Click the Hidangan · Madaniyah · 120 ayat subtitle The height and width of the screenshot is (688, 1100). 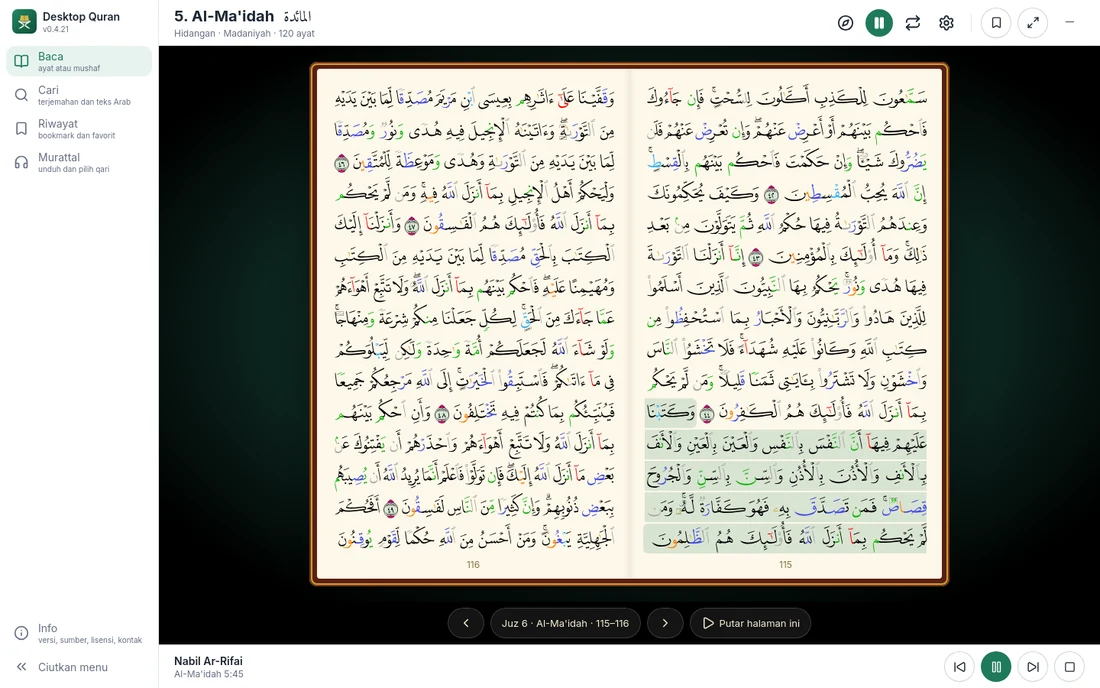[x=244, y=34]
